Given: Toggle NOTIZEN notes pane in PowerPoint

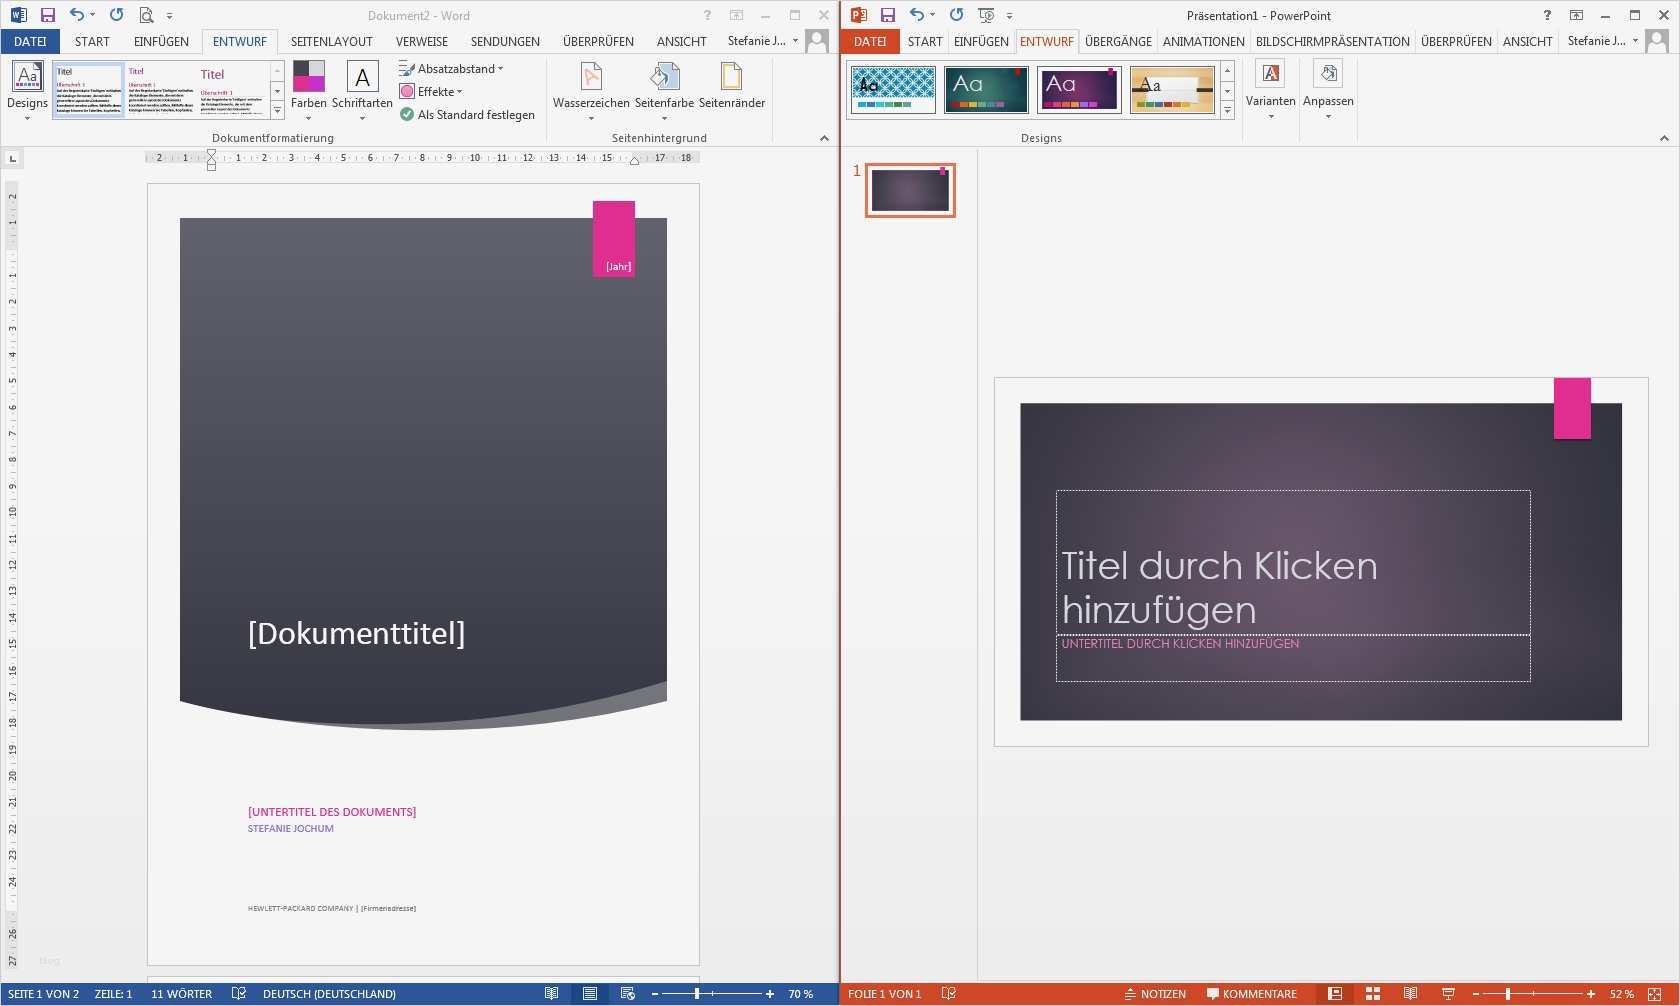Looking at the screenshot, I should point(1155,994).
